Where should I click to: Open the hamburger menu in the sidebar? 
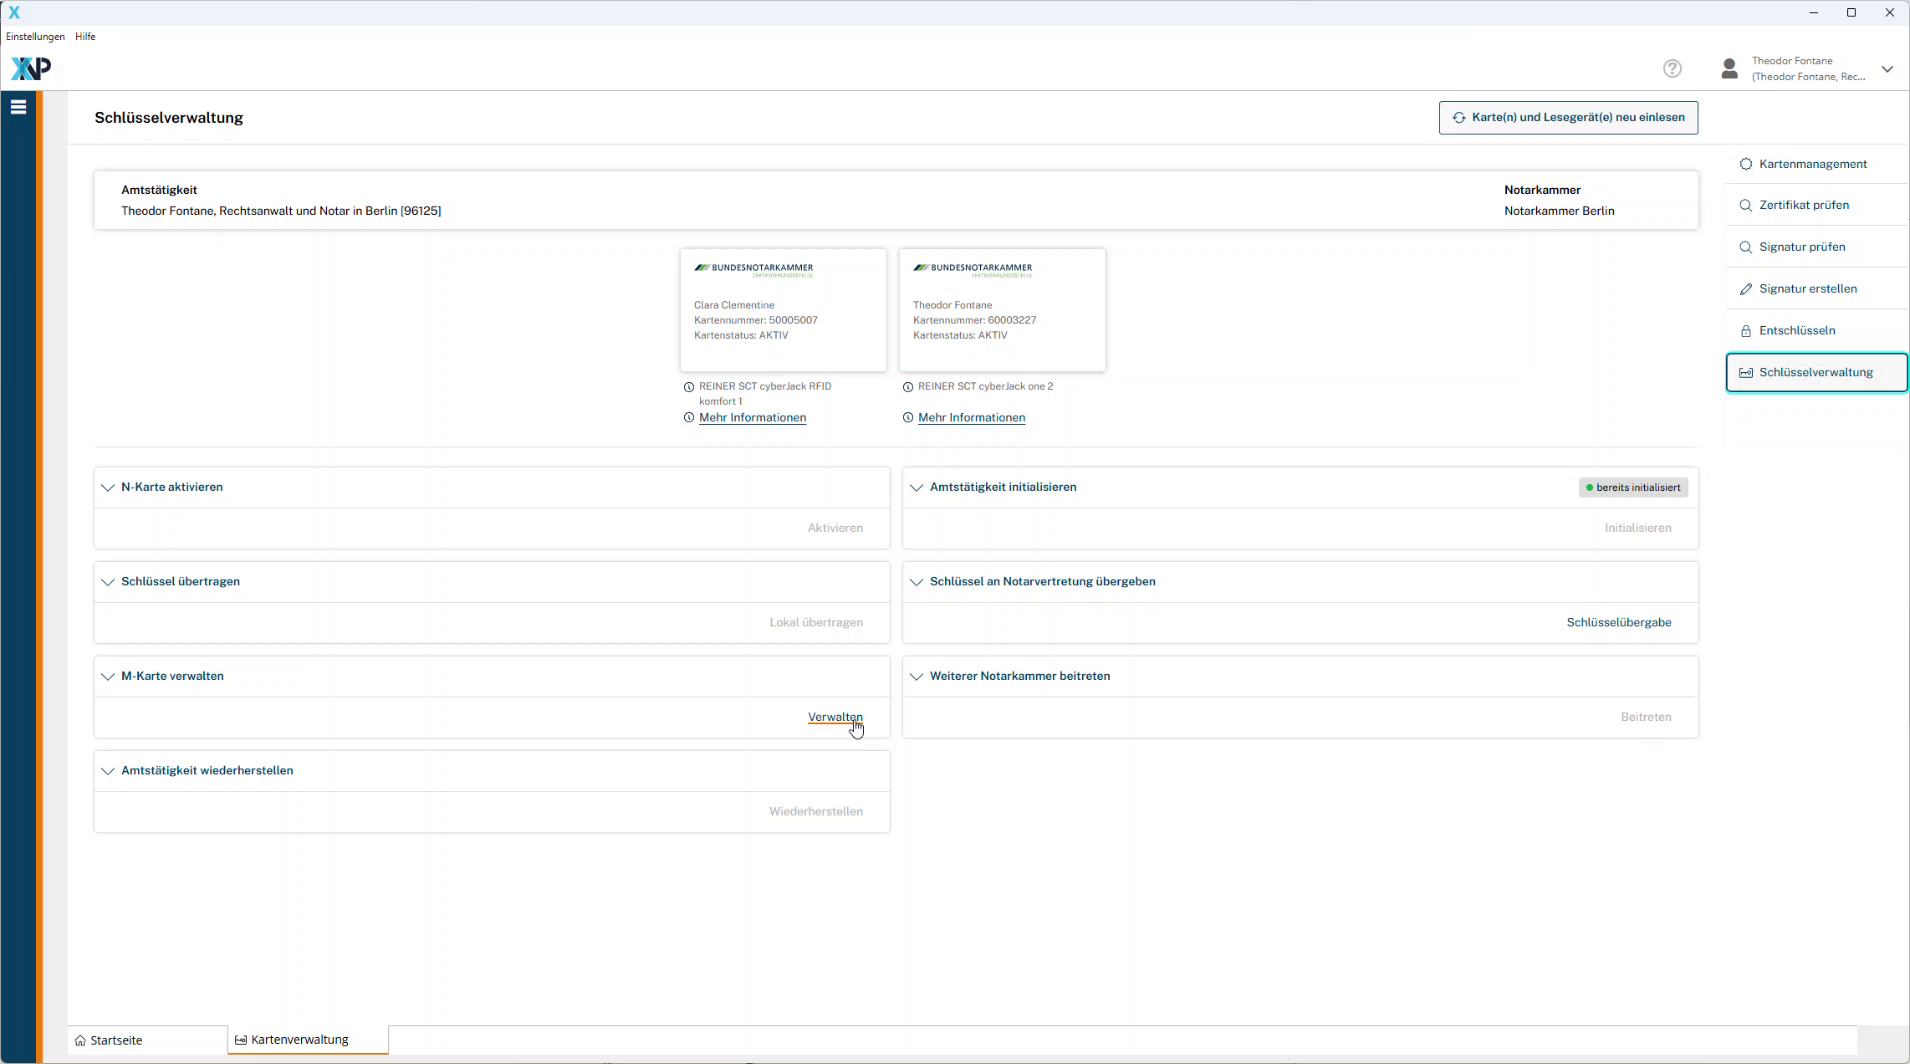(18, 107)
